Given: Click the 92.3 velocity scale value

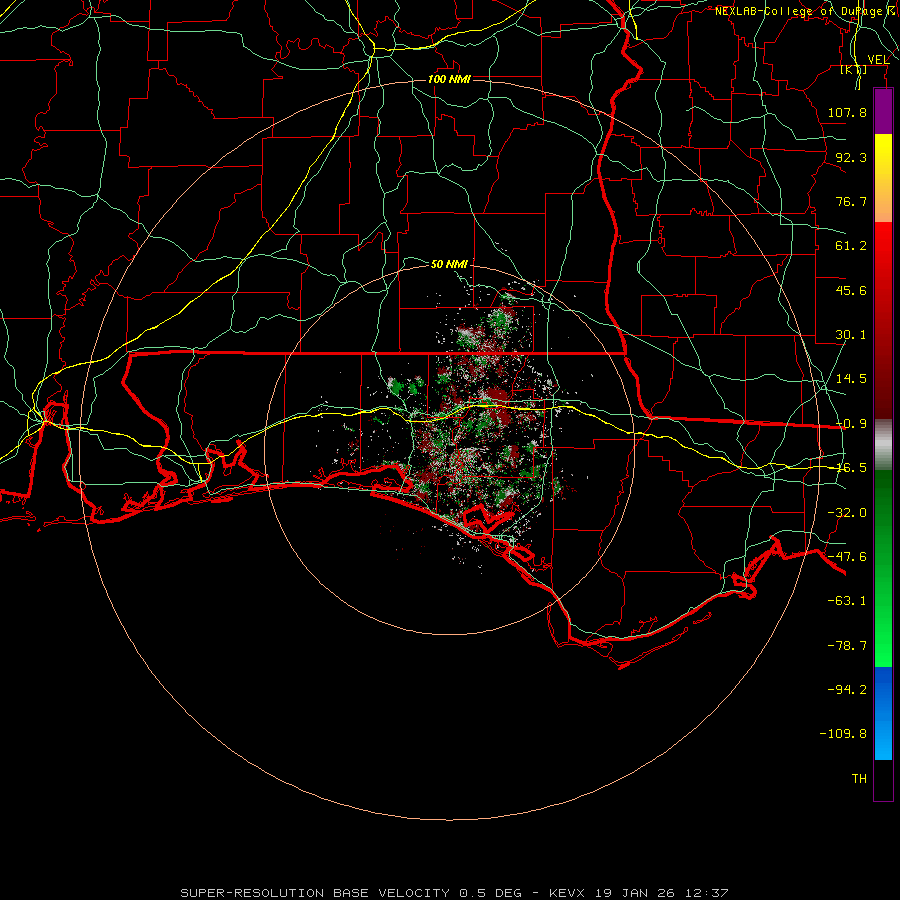Looking at the screenshot, I should (851, 157).
